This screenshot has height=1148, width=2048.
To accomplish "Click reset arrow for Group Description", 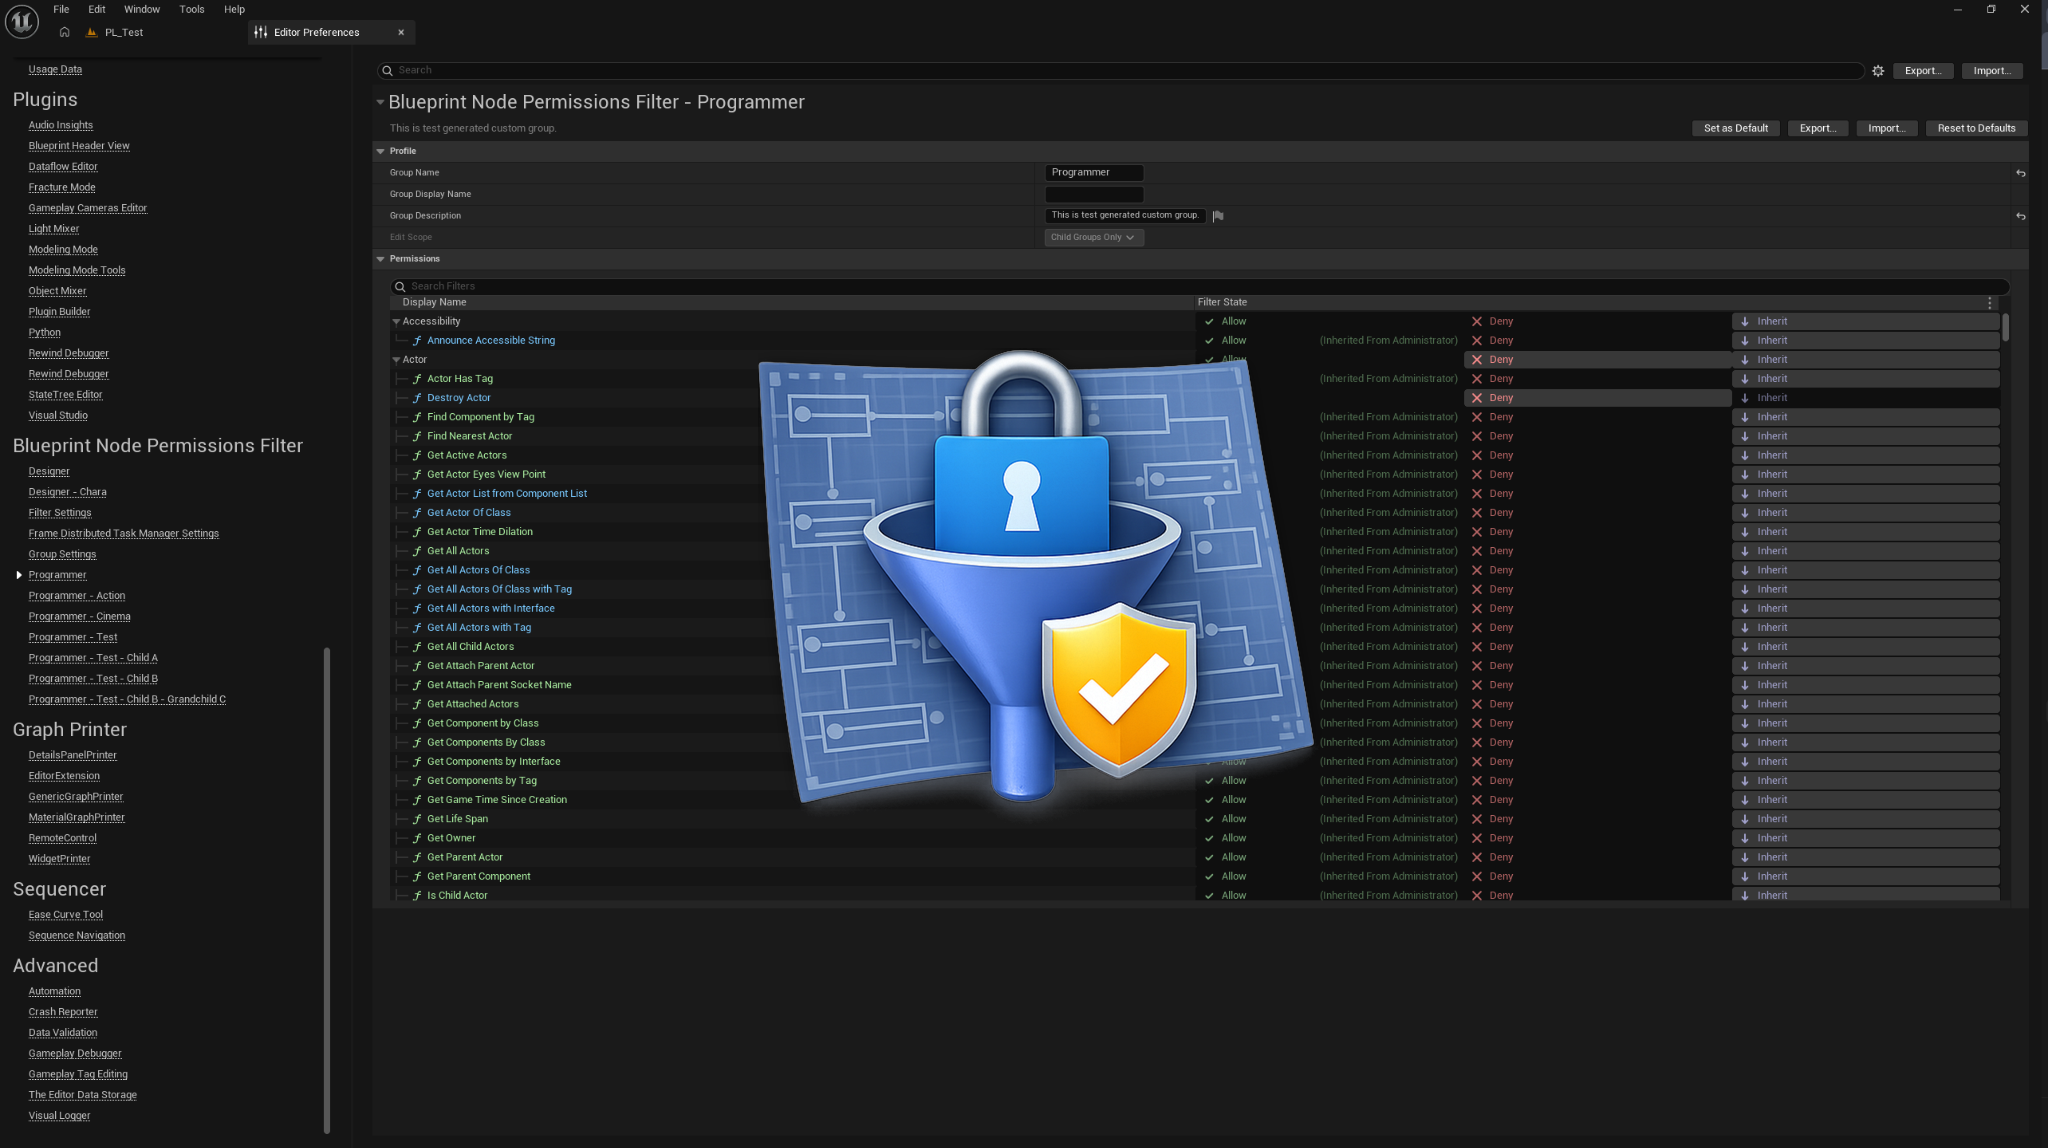I will coord(2020,216).
